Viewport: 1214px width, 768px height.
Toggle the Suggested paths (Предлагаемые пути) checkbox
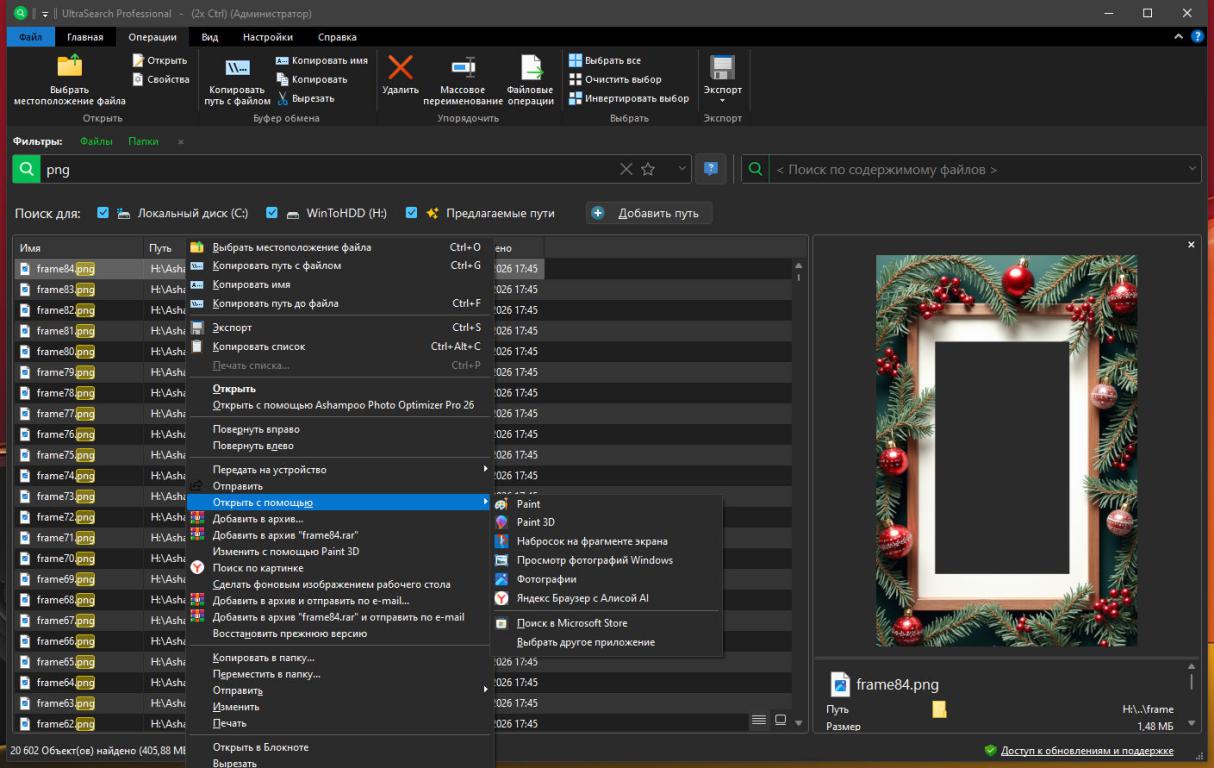click(x=411, y=213)
